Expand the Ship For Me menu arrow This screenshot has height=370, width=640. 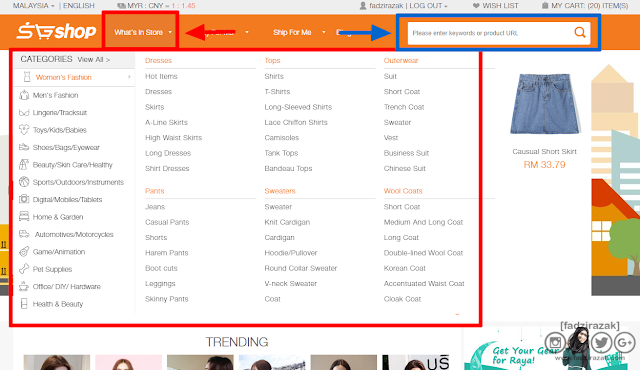(x=324, y=32)
